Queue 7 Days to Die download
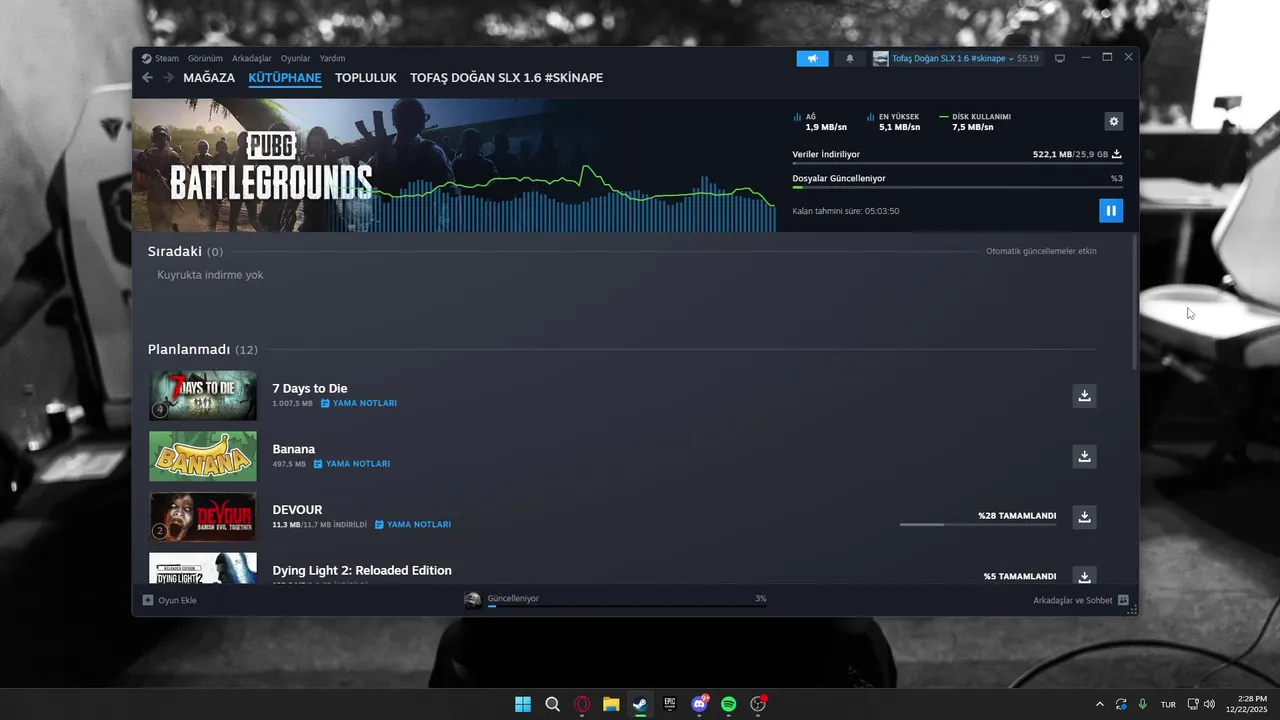1280x720 pixels. [1084, 396]
